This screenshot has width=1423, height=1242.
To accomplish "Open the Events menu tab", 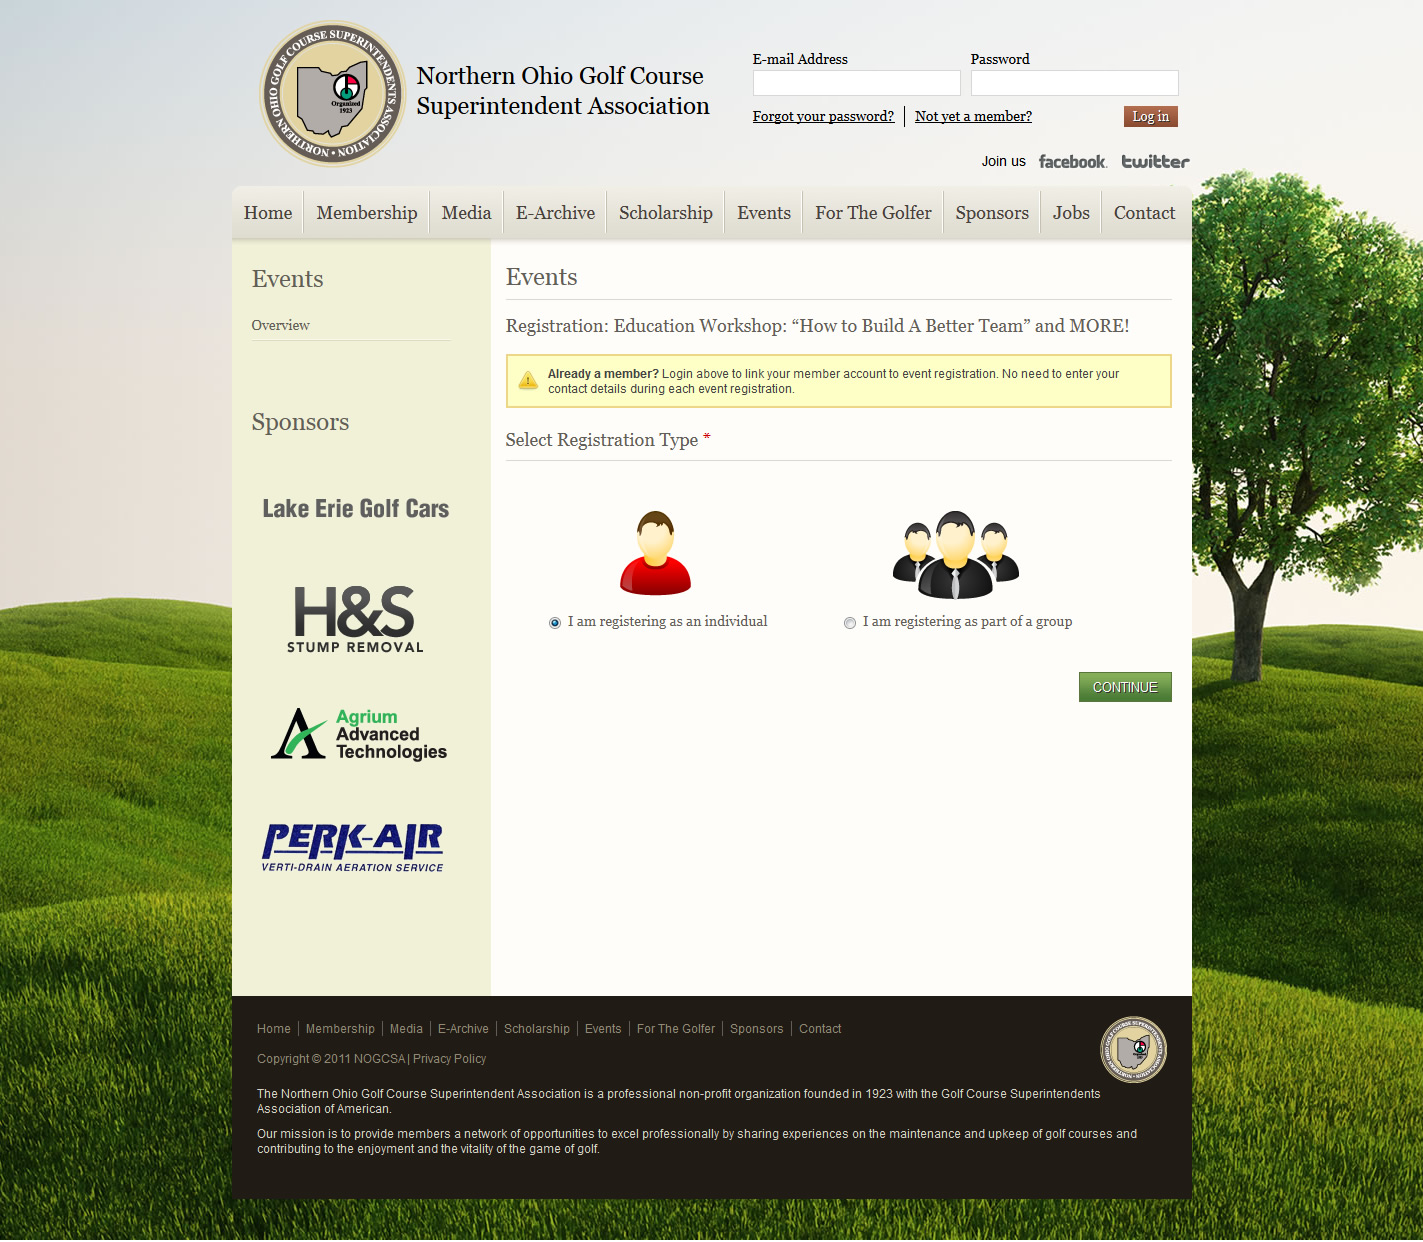I will pos(764,213).
